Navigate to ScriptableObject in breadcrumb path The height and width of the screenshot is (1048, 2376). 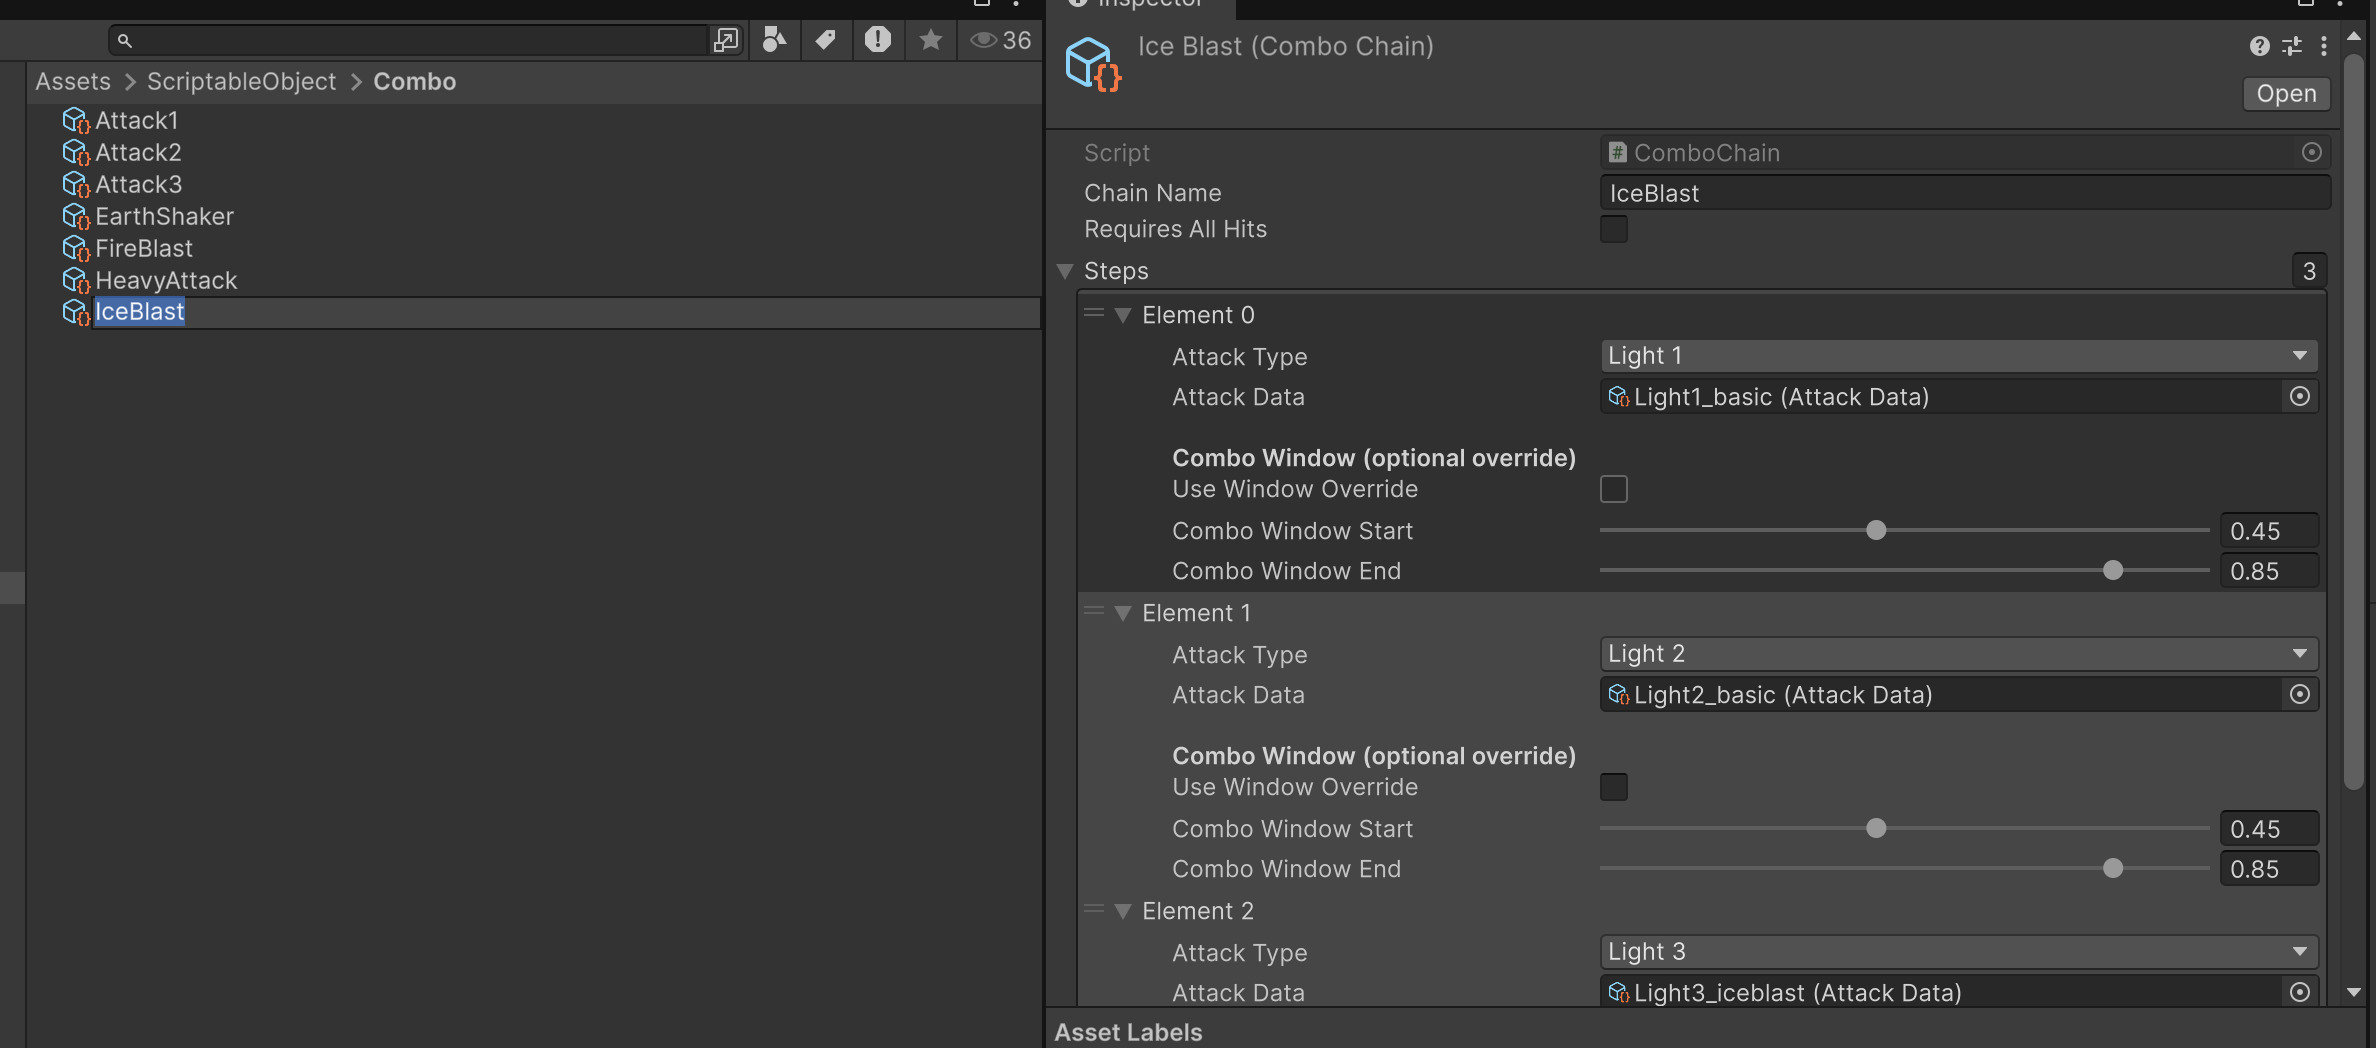coord(241,82)
